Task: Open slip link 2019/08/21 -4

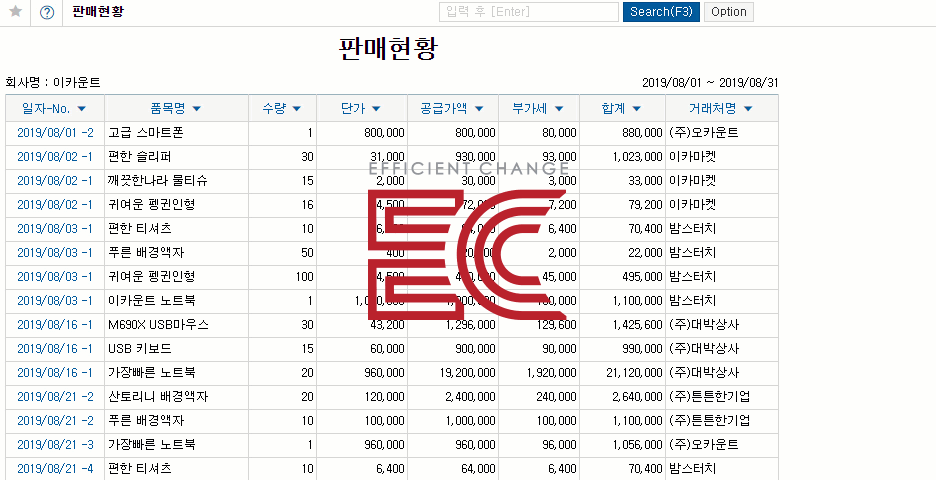Action: pos(56,469)
